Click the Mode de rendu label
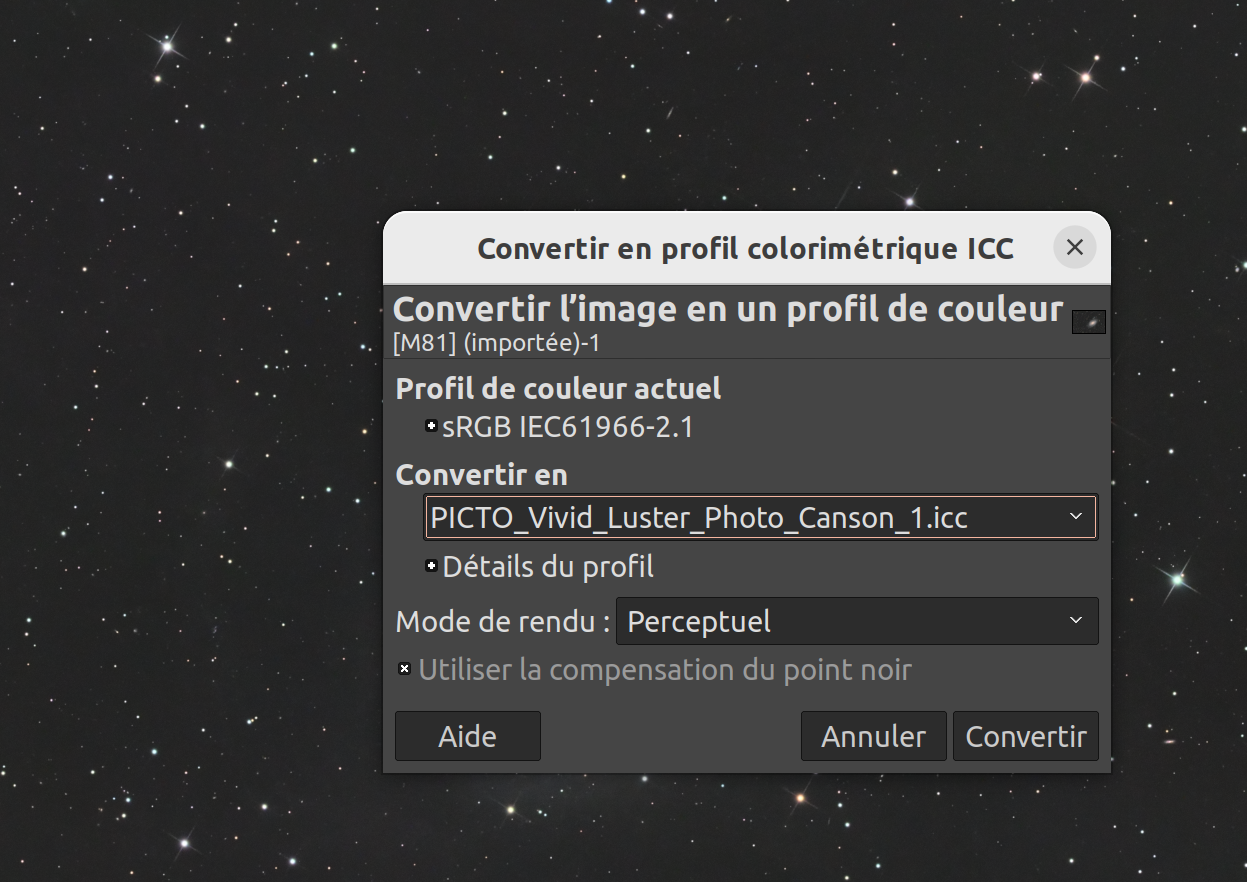The image size is (1247, 882). click(503, 621)
